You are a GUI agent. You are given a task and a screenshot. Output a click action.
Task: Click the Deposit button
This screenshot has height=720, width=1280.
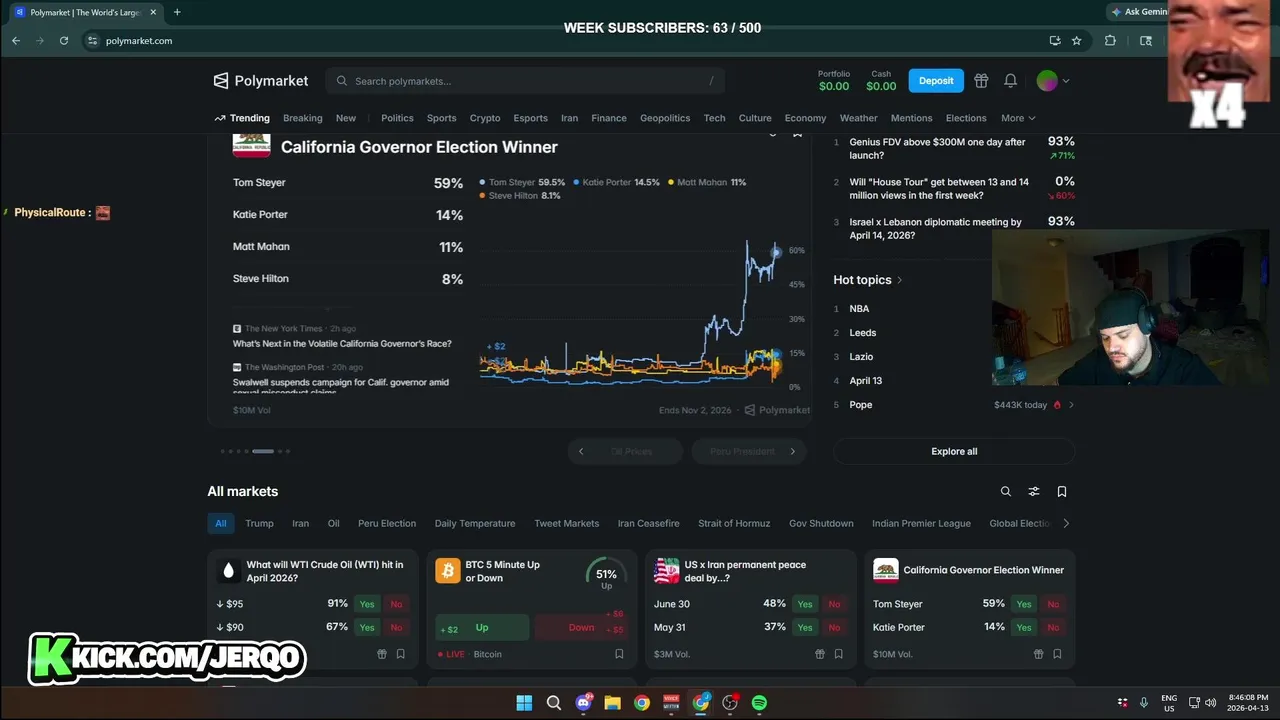(x=936, y=81)
